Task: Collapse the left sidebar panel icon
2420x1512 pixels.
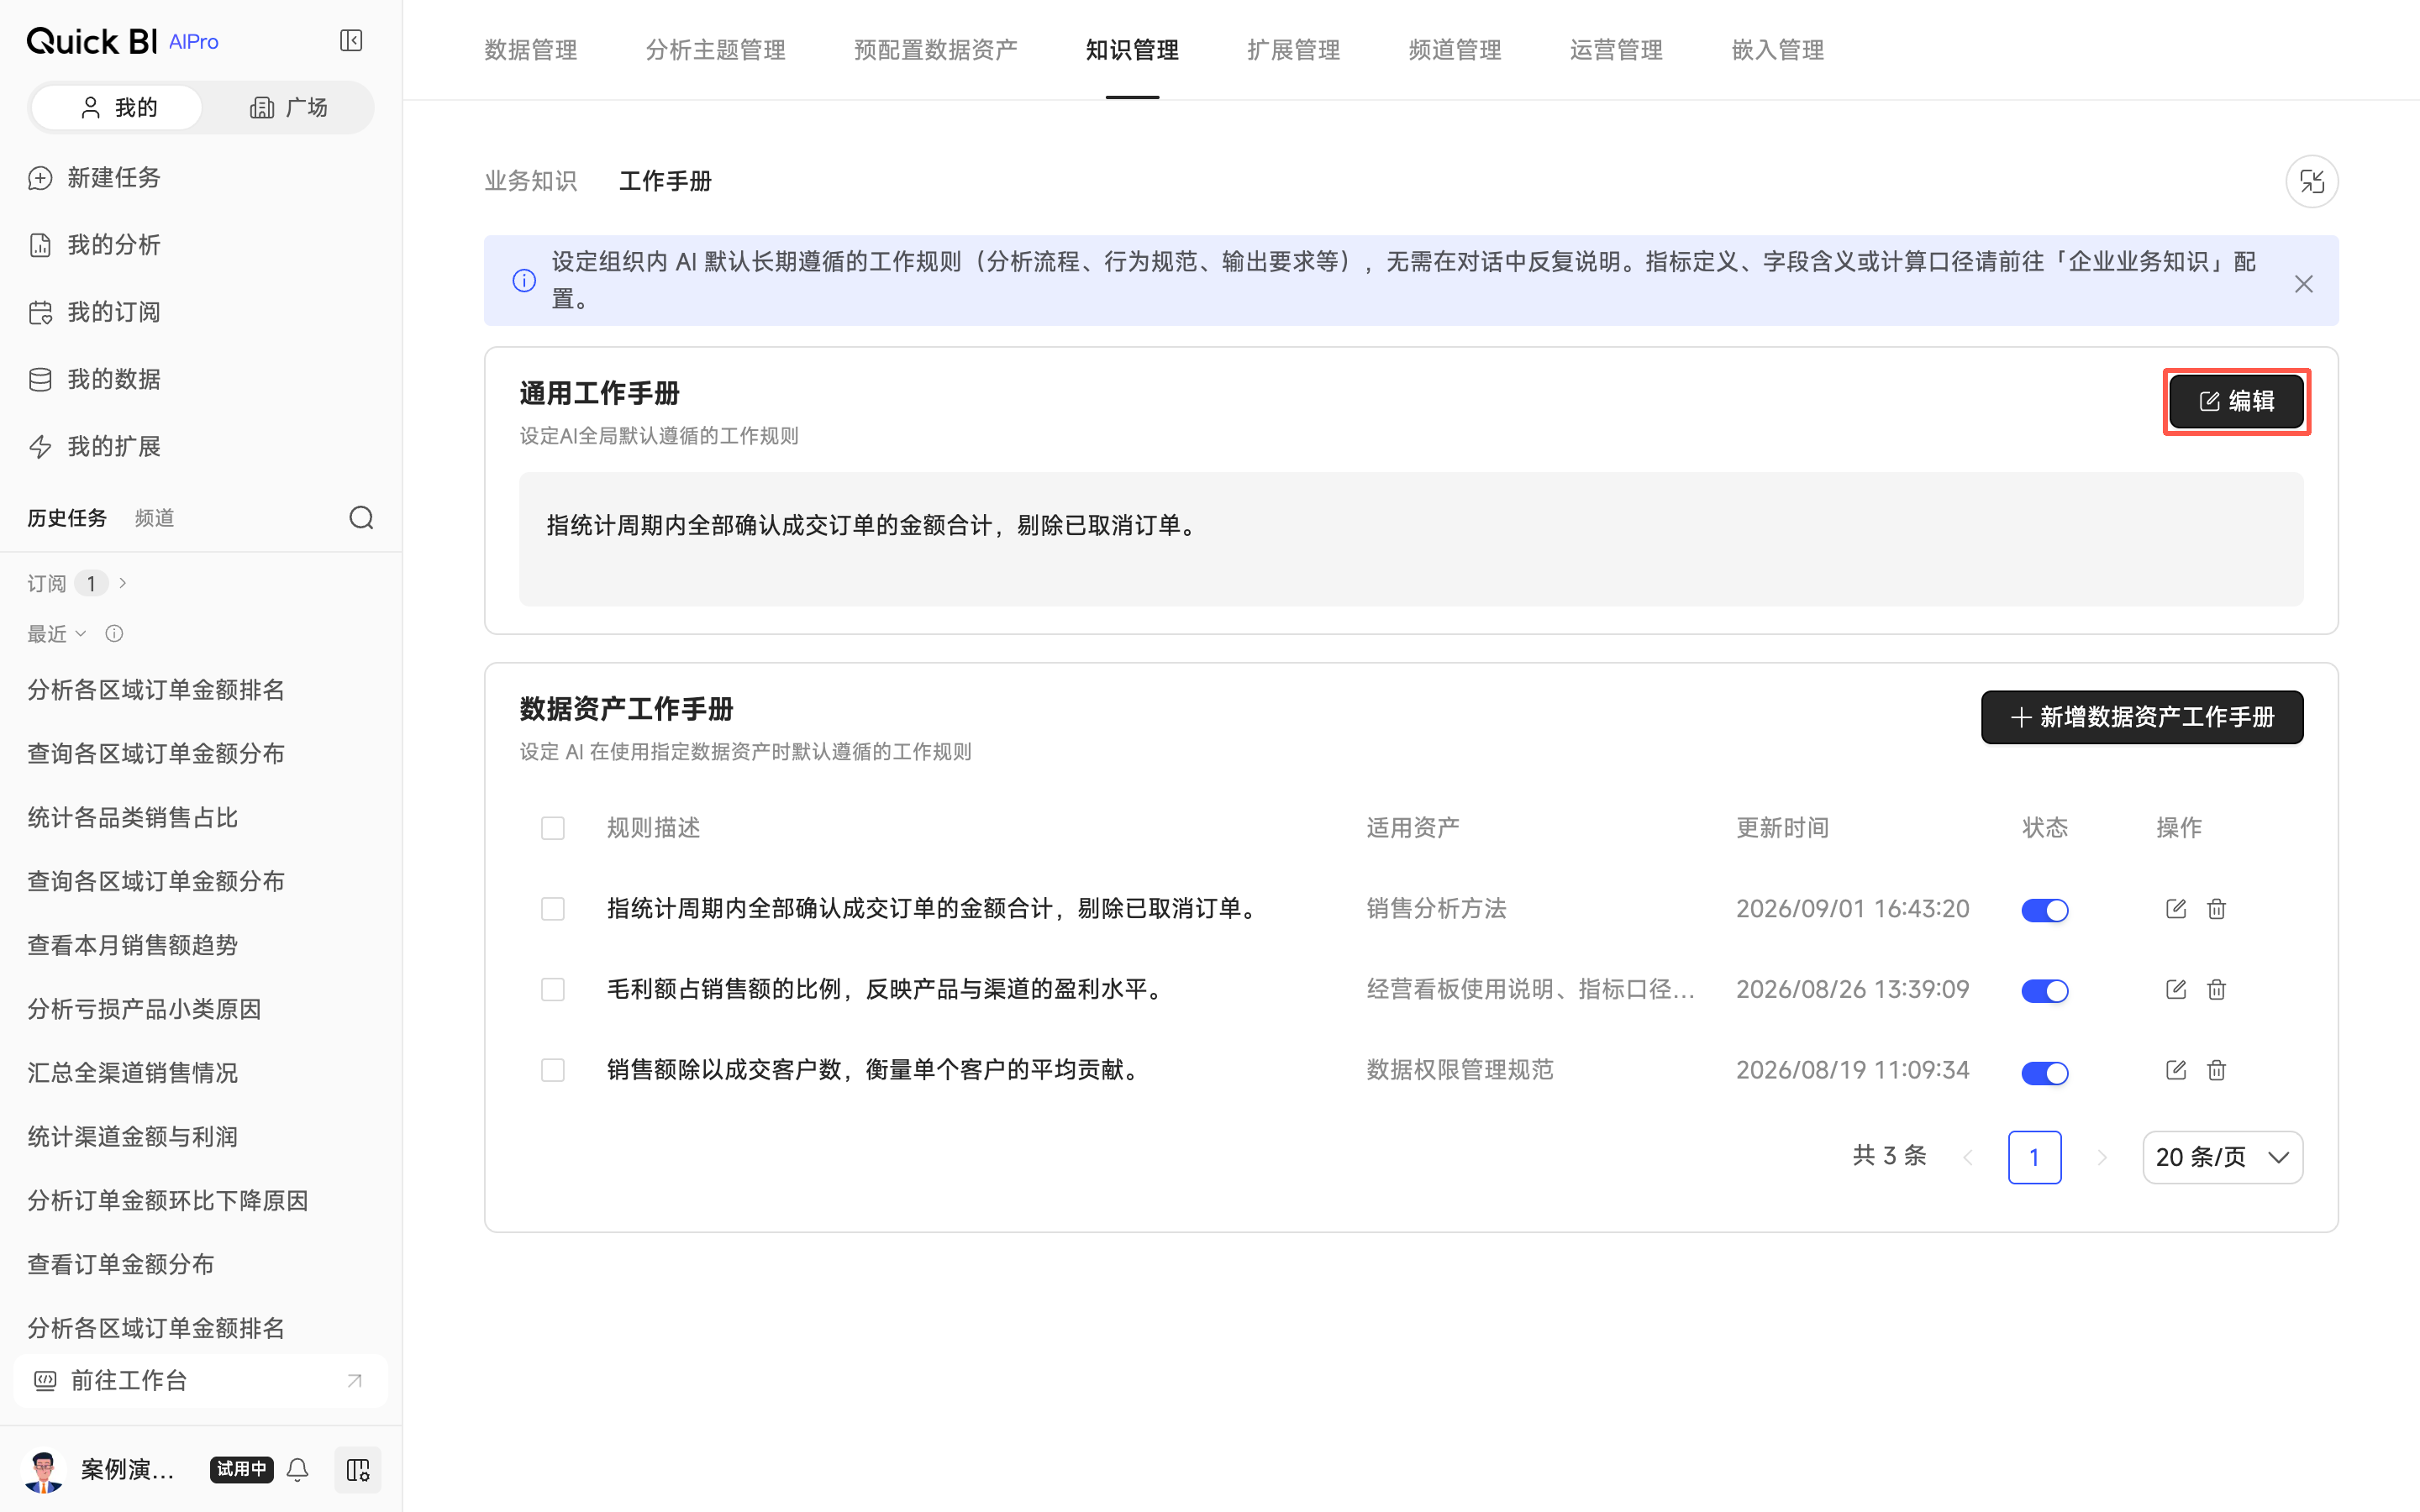Action: click(351, 41)
